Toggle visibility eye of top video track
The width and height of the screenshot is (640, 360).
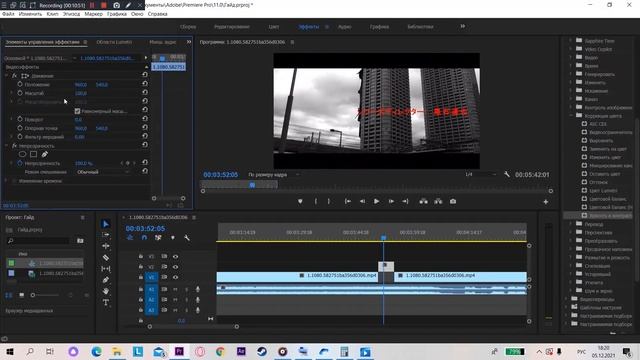tap(176, 256)
